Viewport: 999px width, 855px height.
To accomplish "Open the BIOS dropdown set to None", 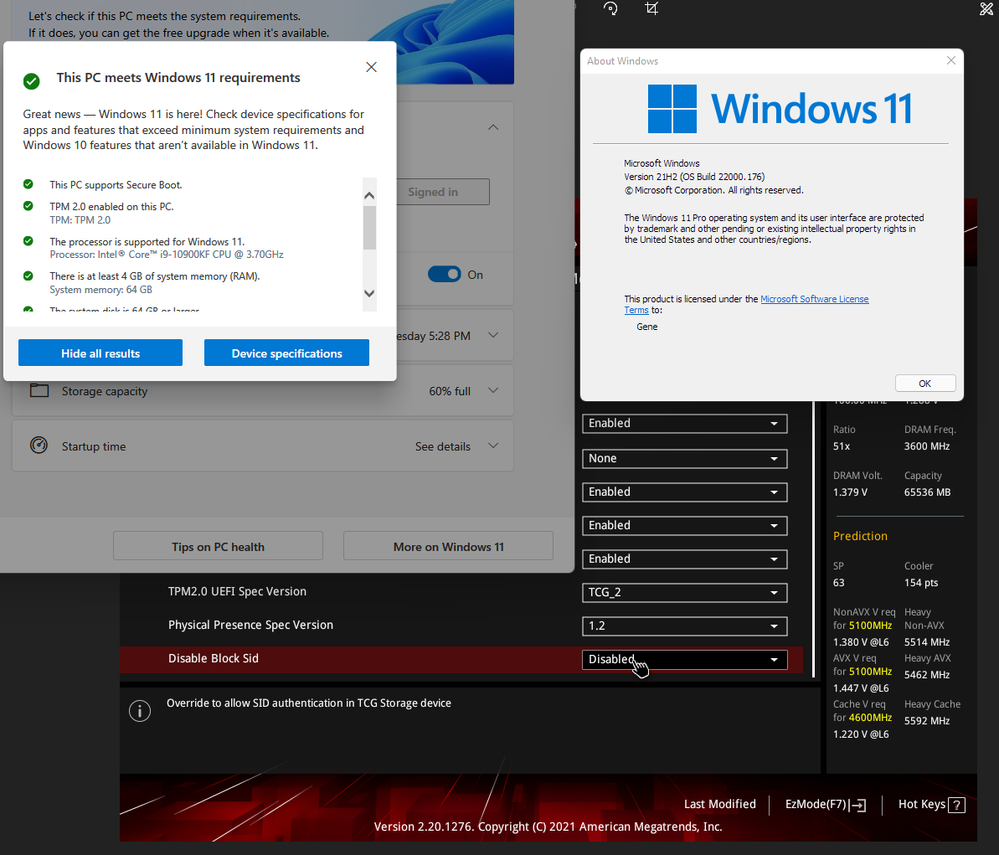I will click(684, 459).
